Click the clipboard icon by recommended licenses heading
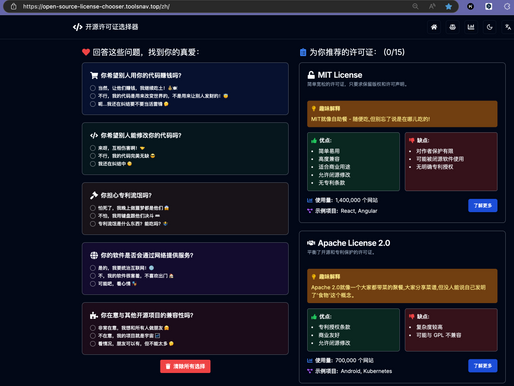 (303, 52)
